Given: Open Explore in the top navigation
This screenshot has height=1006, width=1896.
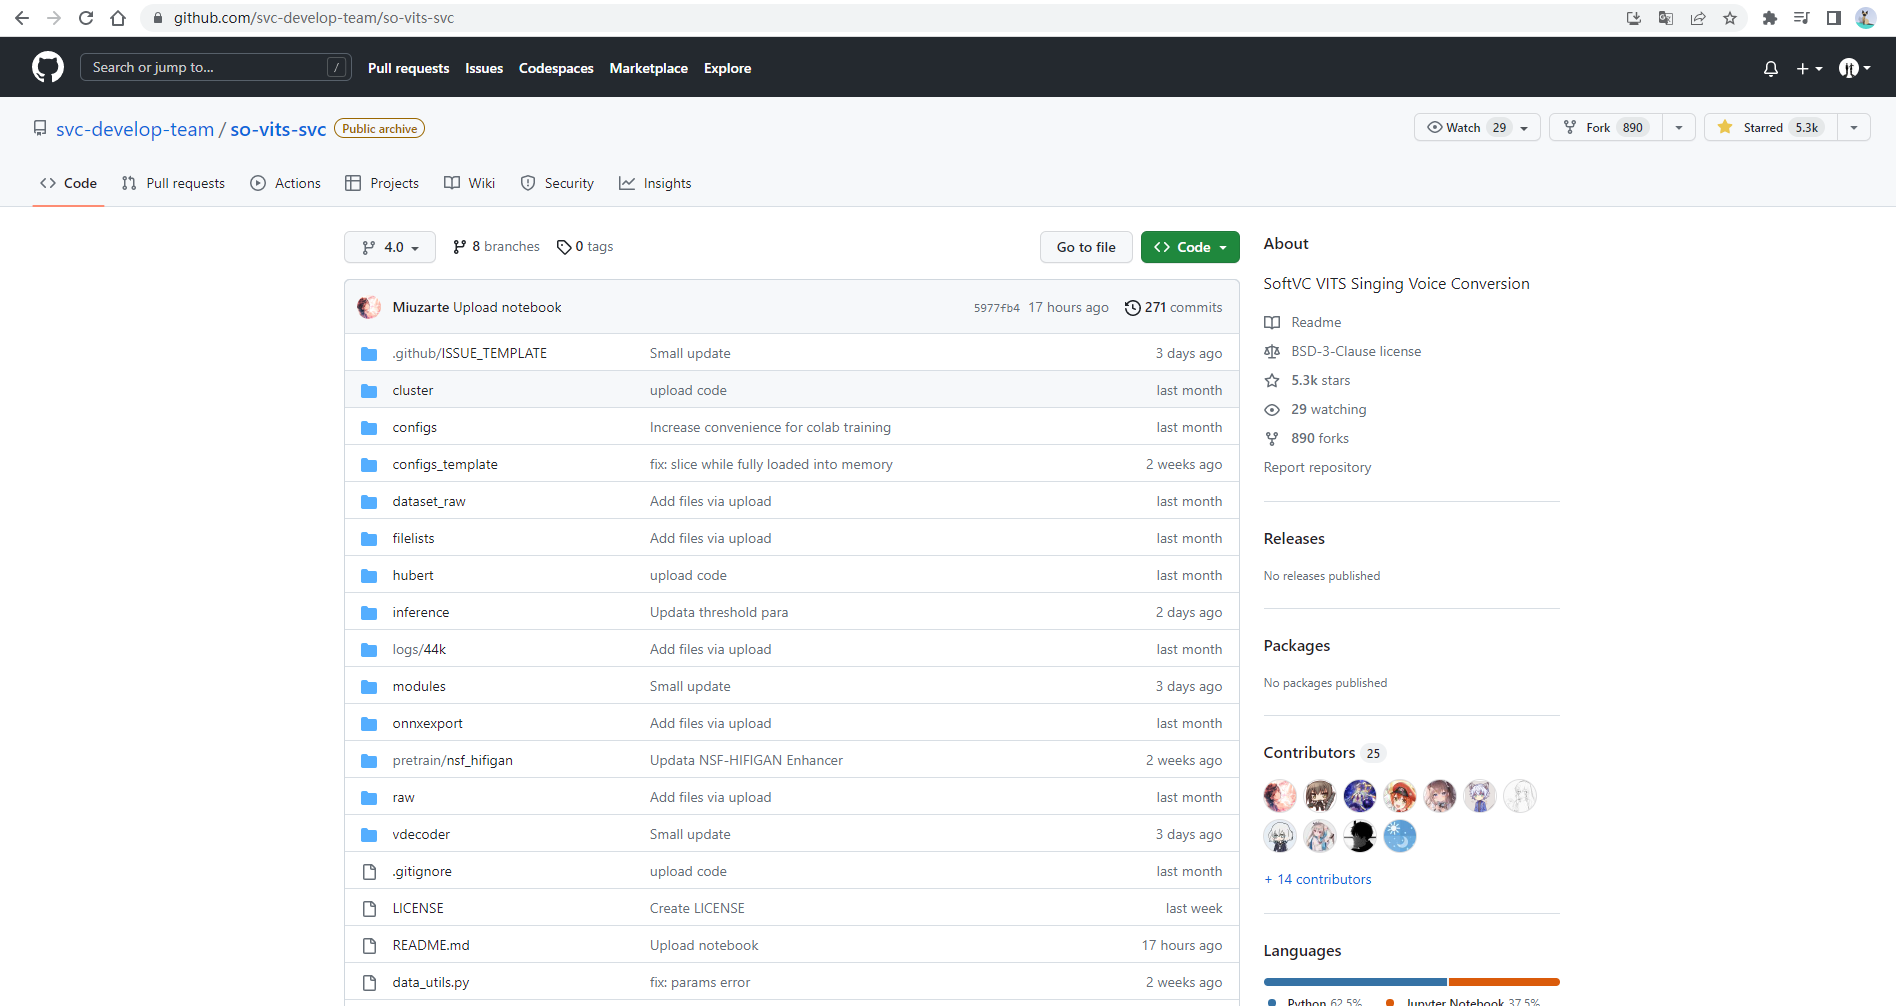Looking at the screenshot, I should (x=727, y=68).
